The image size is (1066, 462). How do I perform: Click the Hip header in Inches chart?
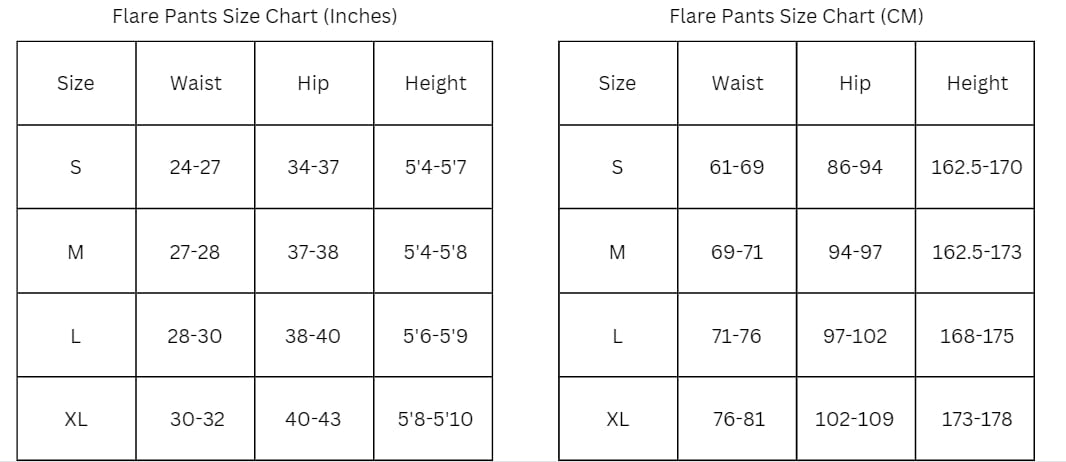[x=313, y=83]
